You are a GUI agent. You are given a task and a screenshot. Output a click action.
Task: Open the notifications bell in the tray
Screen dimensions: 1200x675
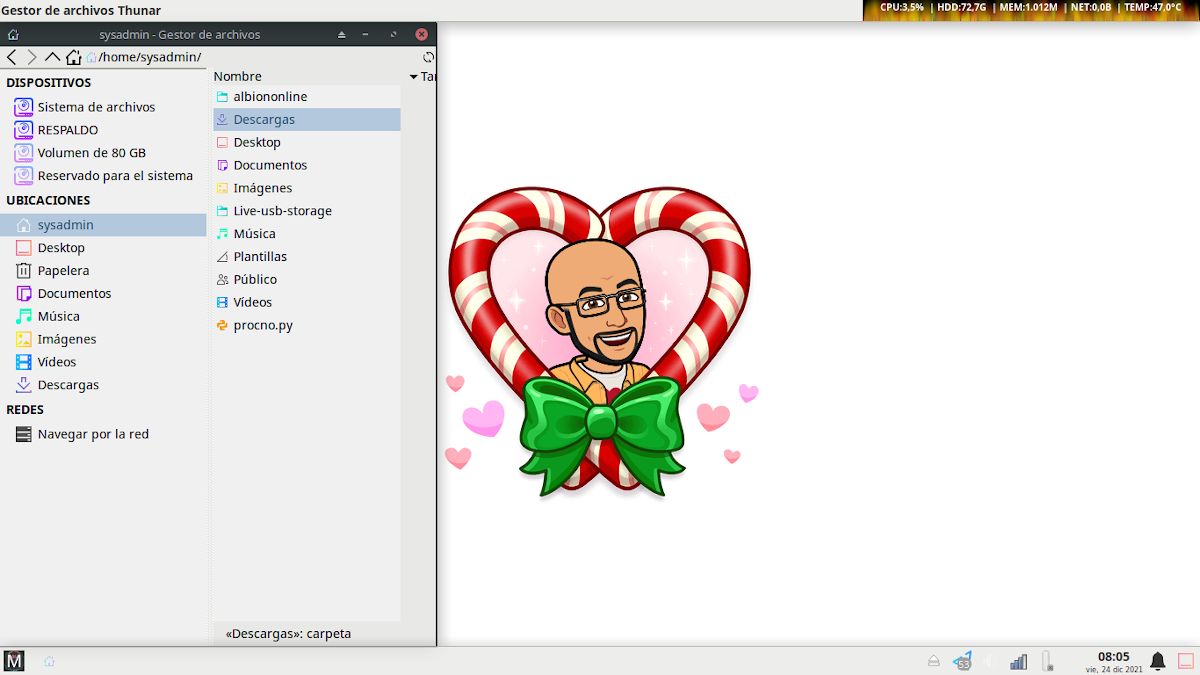[1157, 661]
